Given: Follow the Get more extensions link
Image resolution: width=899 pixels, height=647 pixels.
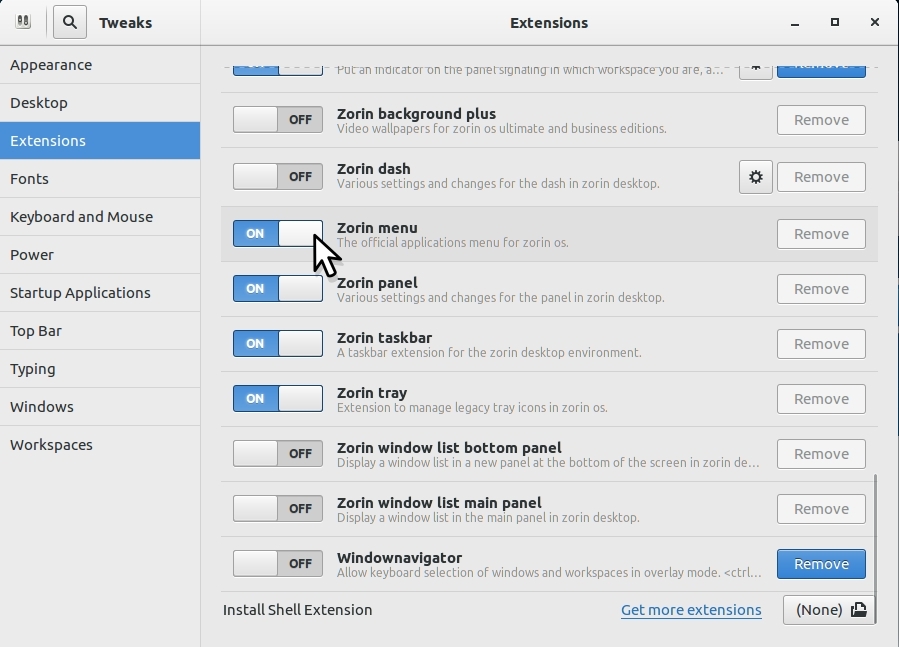Looking at the screenshot, I should pyautogui.click(x=691, y=610).
